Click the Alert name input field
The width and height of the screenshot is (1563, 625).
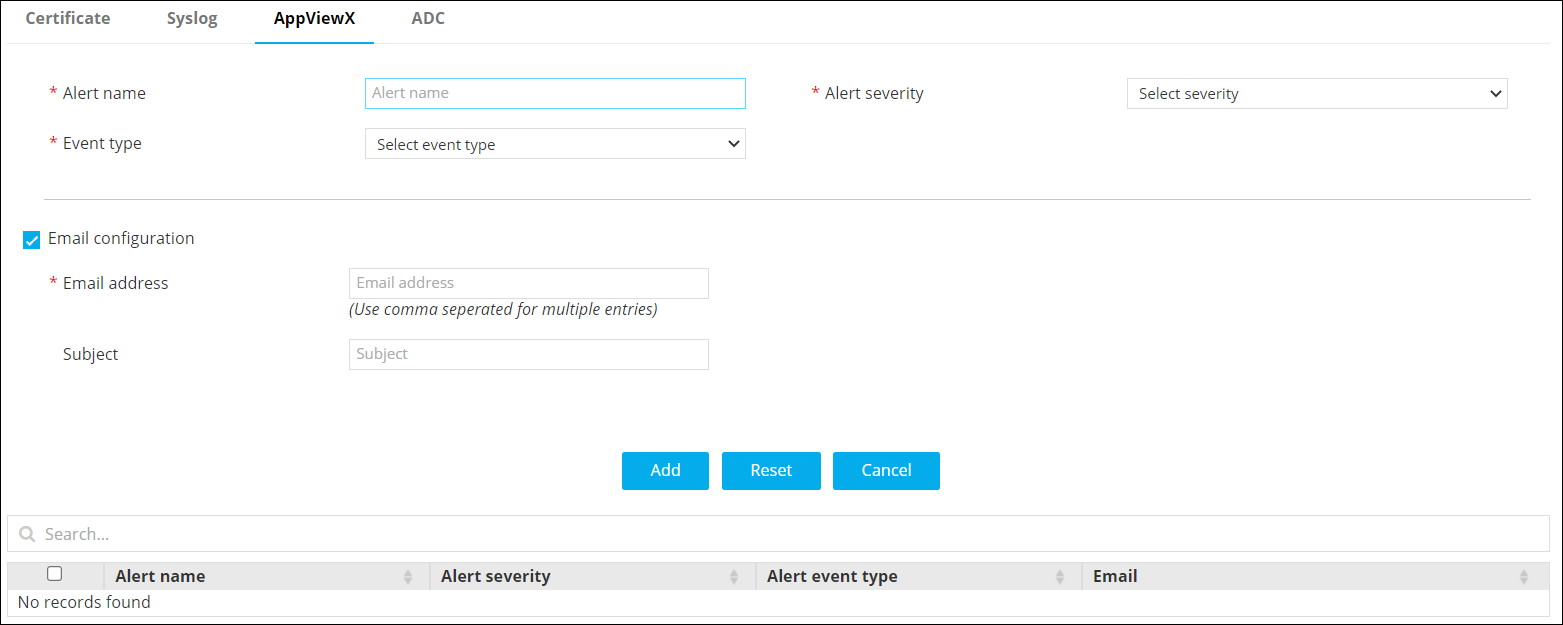pyautogui.click(x=555, y=93)
